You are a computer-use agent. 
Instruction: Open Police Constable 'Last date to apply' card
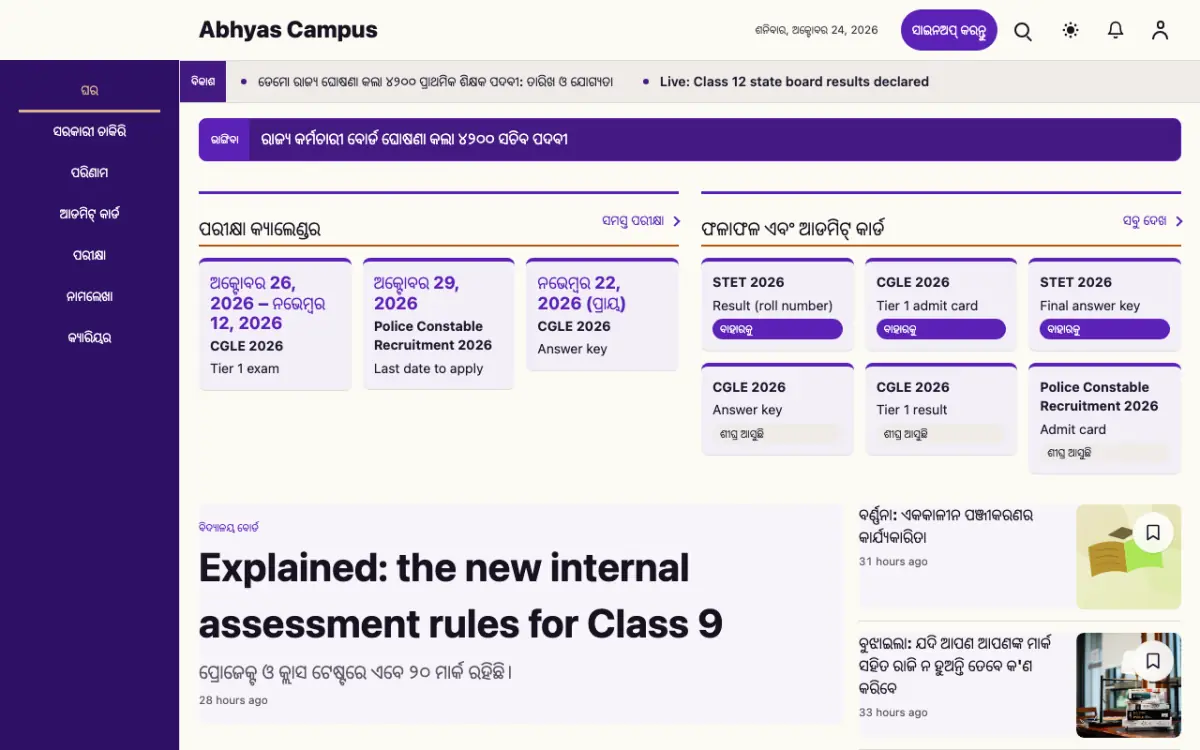point(439,324)
